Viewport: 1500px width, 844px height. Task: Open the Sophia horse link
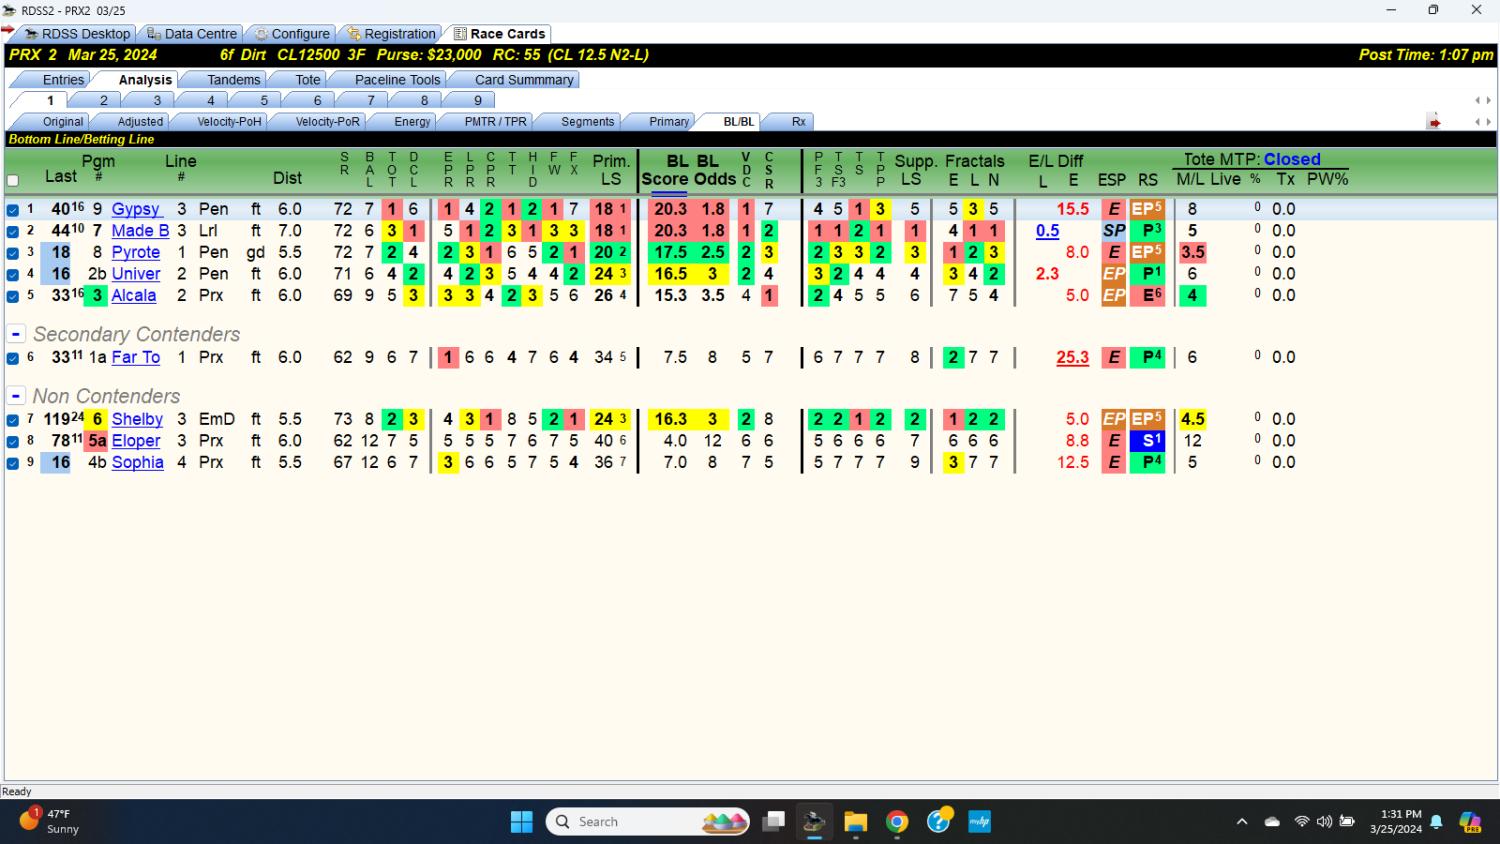click(x=137, y=462)
